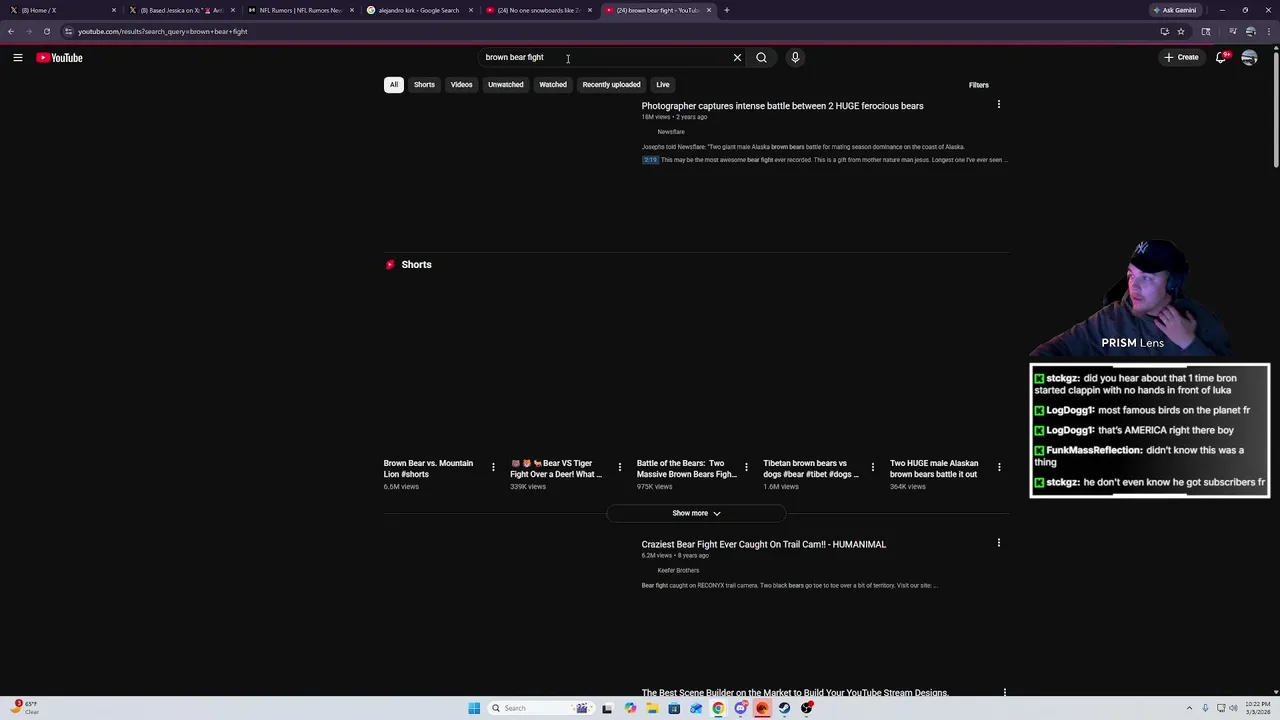
Task: Click the YouTube logo to go home
Action: (59, 57)
